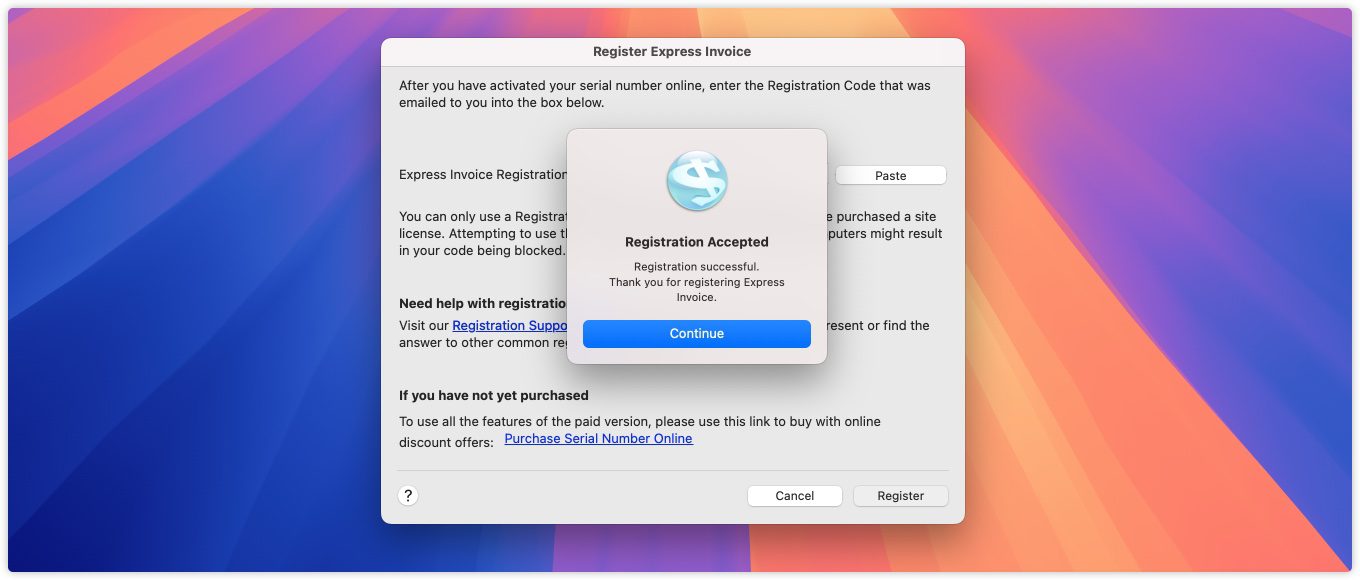
Task: Select the Registration Accepted heading
Action: pos(697,242)
